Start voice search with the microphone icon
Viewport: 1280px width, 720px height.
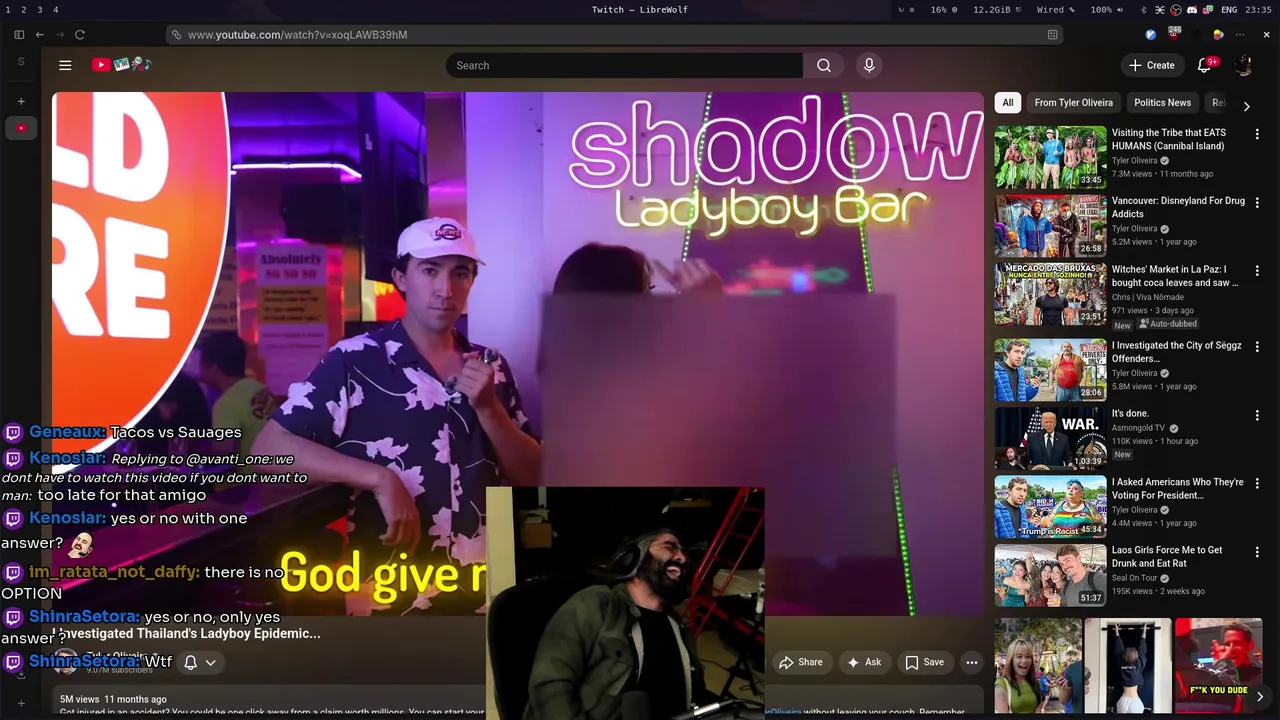(869, 65)
